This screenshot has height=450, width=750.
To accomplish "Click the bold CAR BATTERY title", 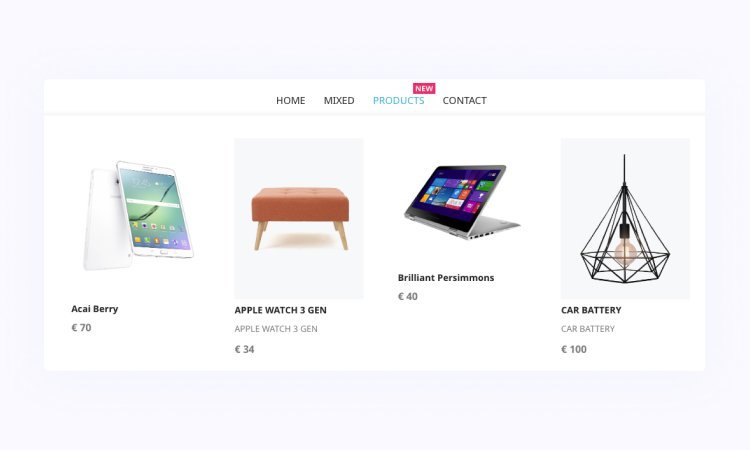I will click(x=591, y=310).
